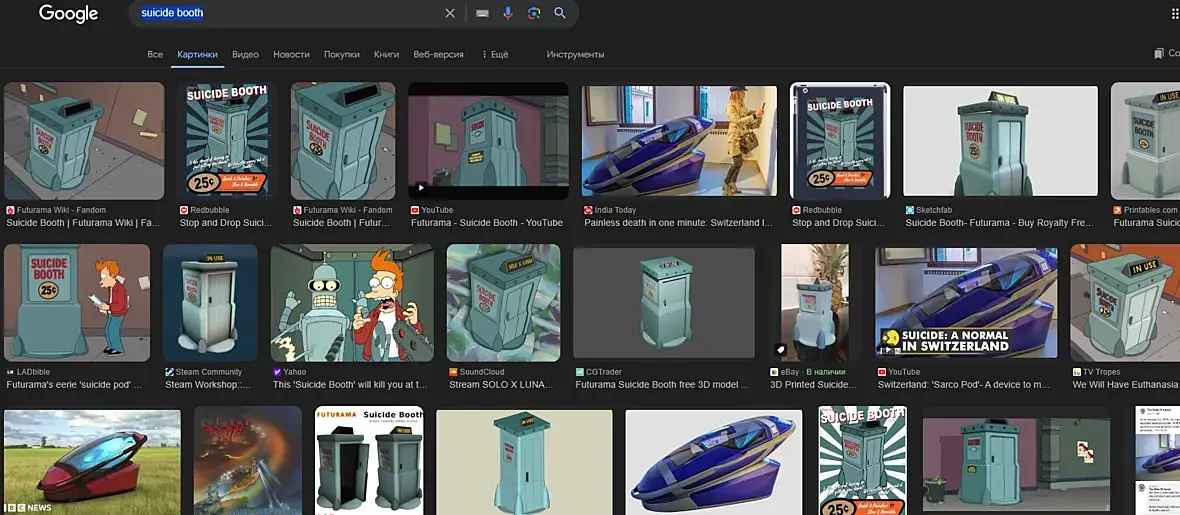Click the play icon on Futurama YouTube thumbnail
The height and width of the screenshot is (515, 1180).
[420, 187]
